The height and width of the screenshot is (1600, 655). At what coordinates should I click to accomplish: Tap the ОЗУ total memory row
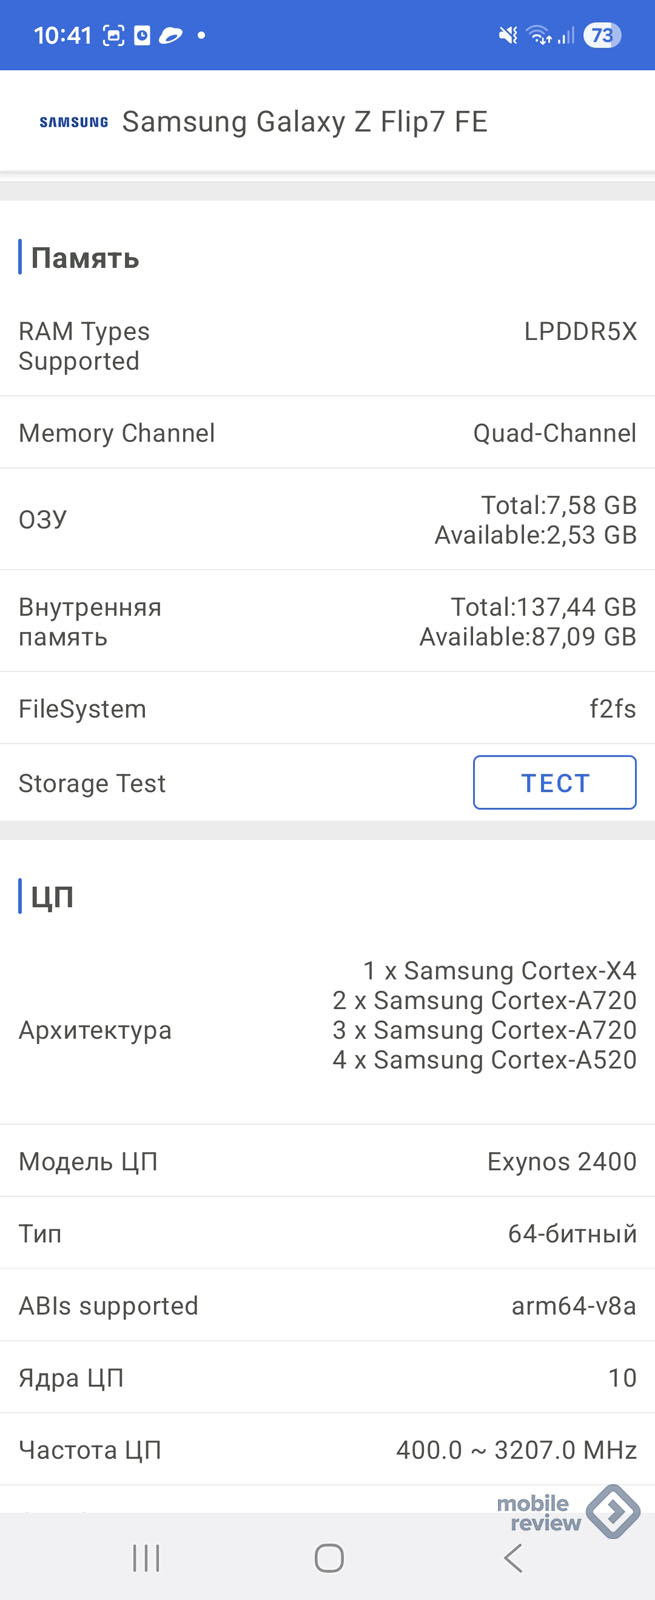(x=327, y=519)
